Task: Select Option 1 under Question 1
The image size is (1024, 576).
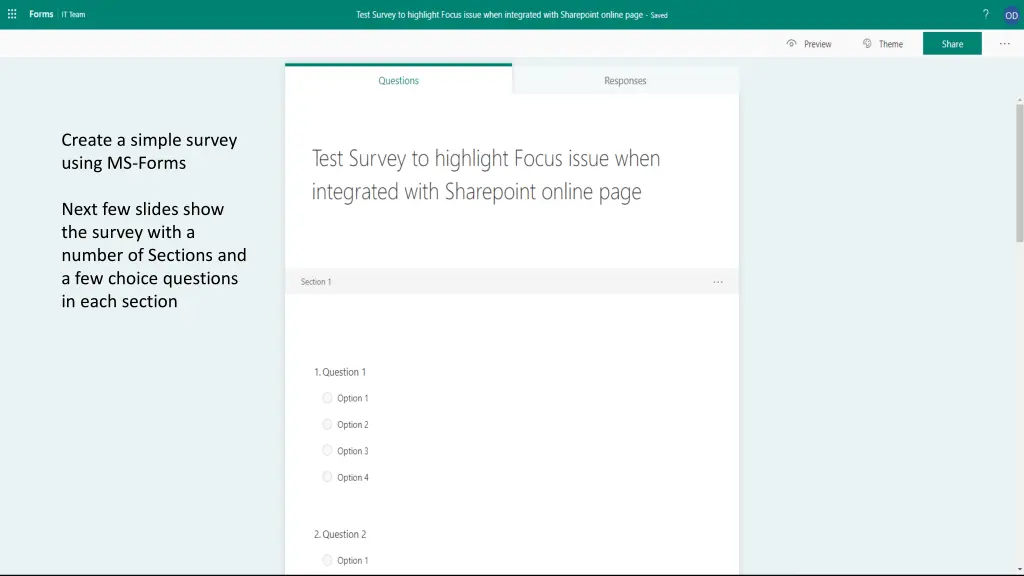Action: coord(327,398)
